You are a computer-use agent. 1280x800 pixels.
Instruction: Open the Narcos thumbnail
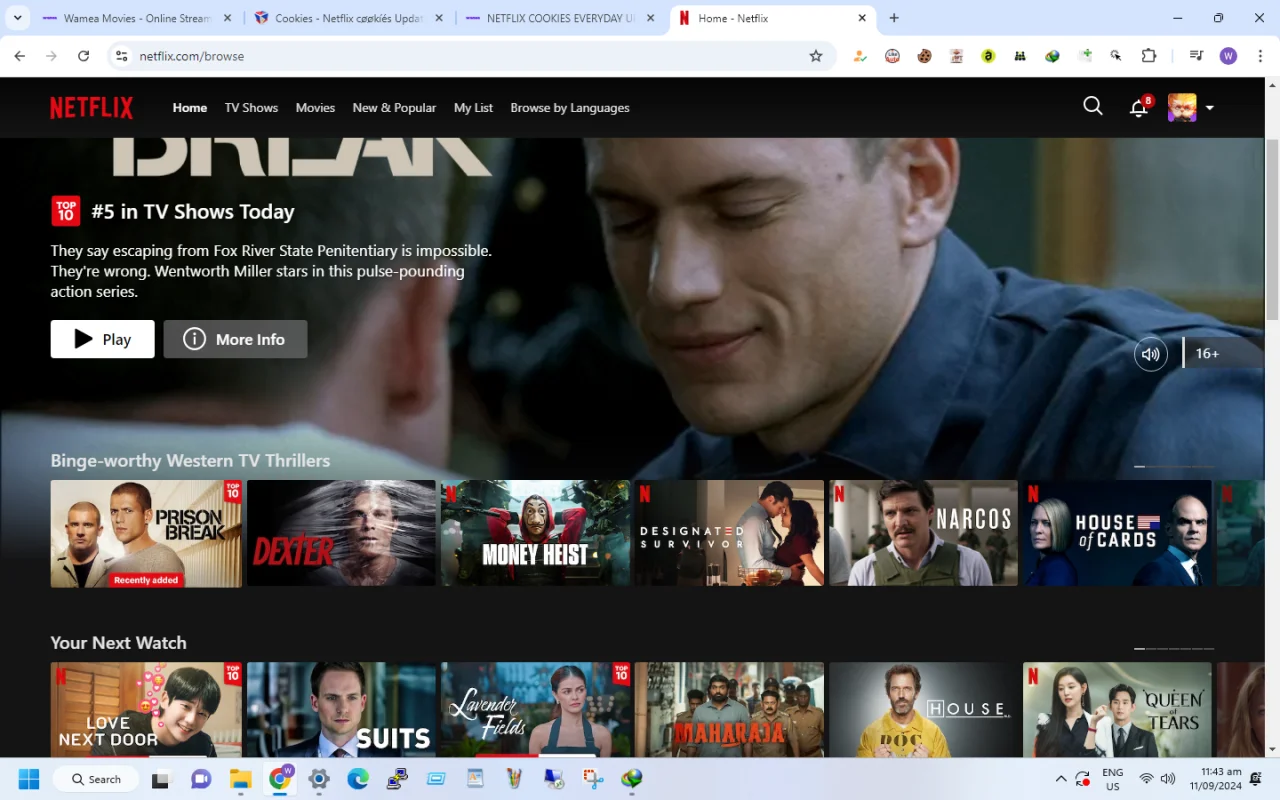(x=923, y=533)
